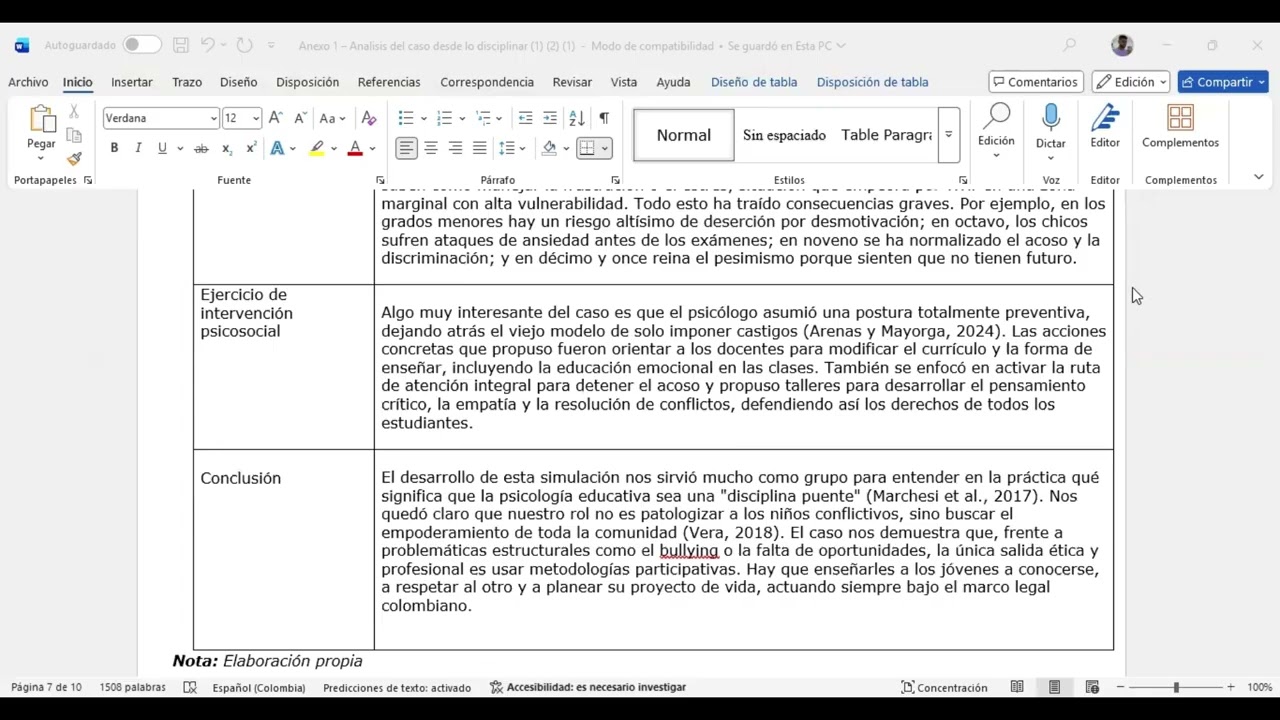The image size is (1280, 720).
Task: Open Complementos add-ins icon
Action: [1180, 119]
